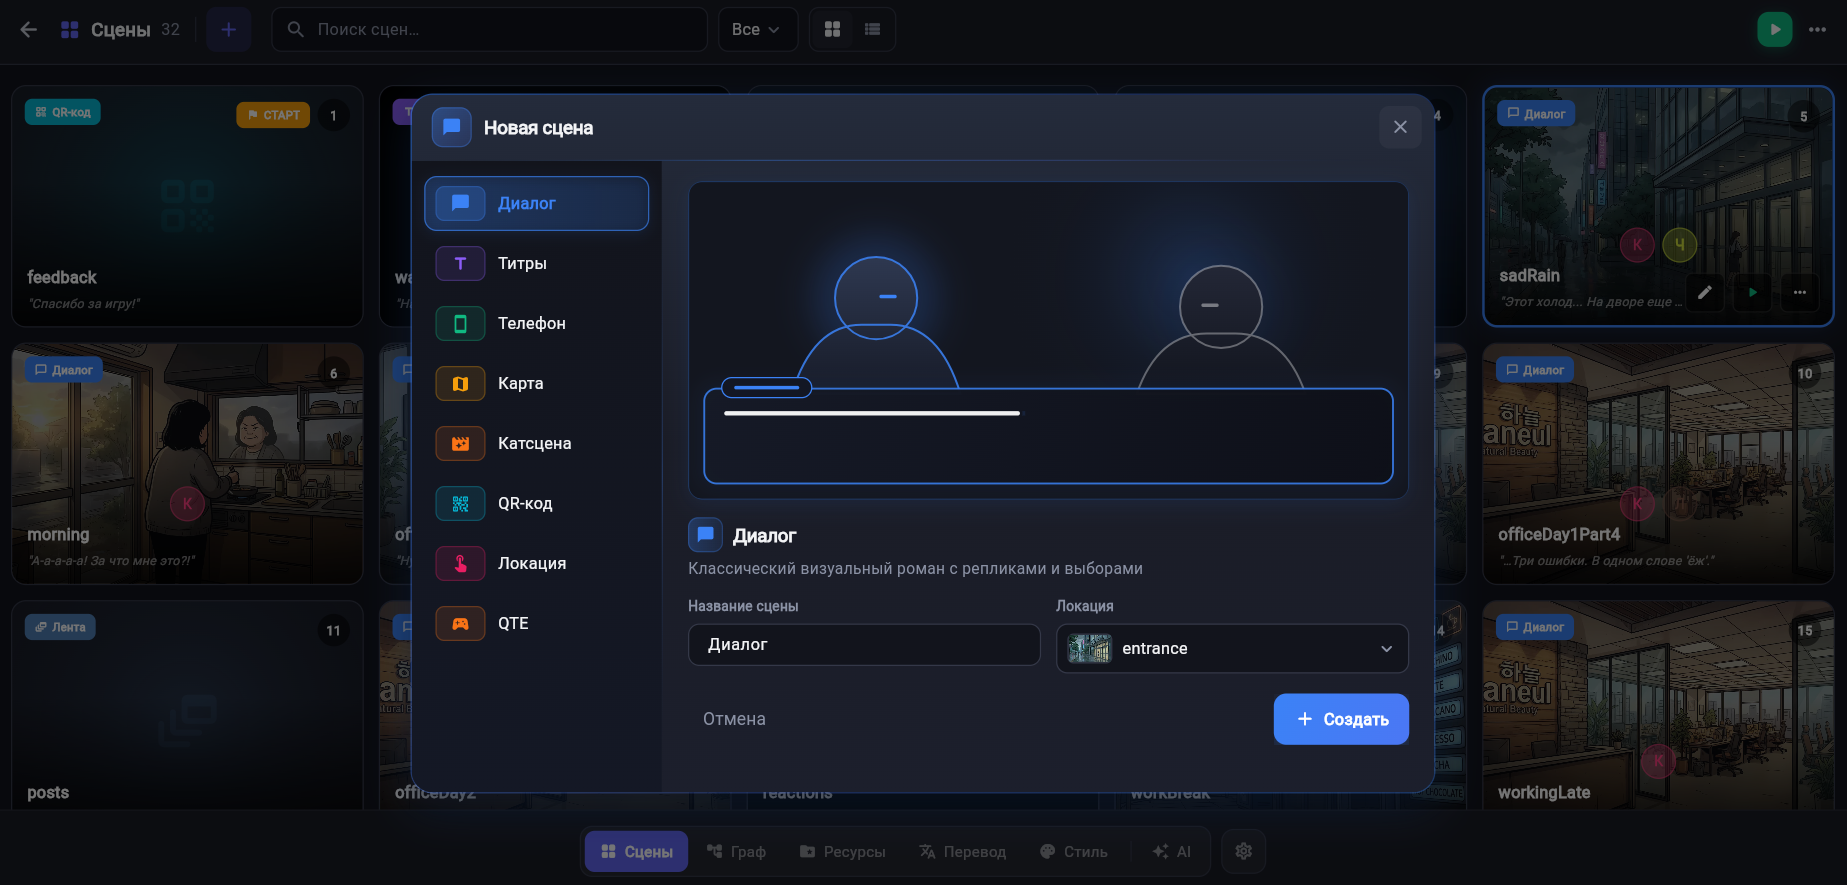1847x885 pixels.
Task: Pick the Телефон scene type icon
Action: tap(460, 323)
